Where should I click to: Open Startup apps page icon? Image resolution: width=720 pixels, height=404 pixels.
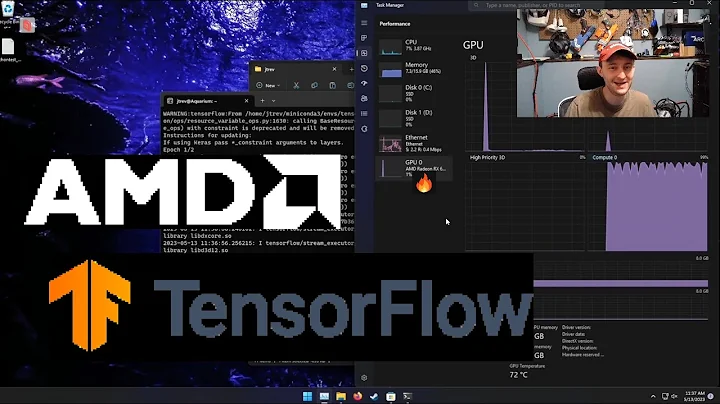[364, 84]
